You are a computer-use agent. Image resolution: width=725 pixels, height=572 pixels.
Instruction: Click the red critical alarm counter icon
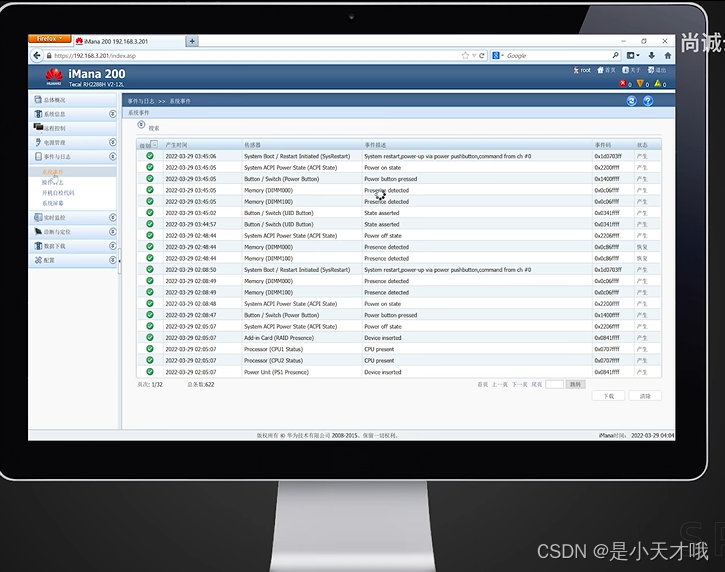pyautogui.click(x=623, y=83)
